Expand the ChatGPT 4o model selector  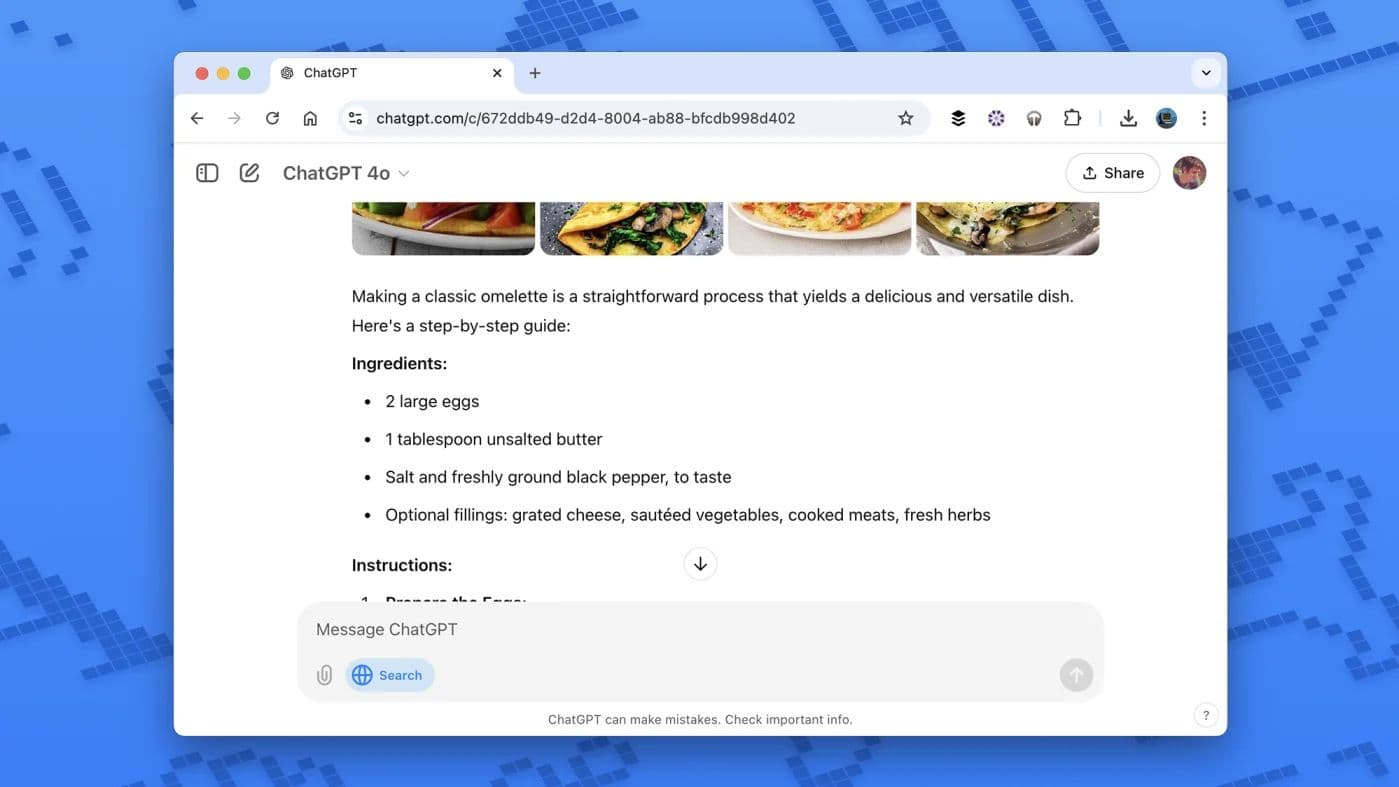pyautogui.click(x=346, y=173)
